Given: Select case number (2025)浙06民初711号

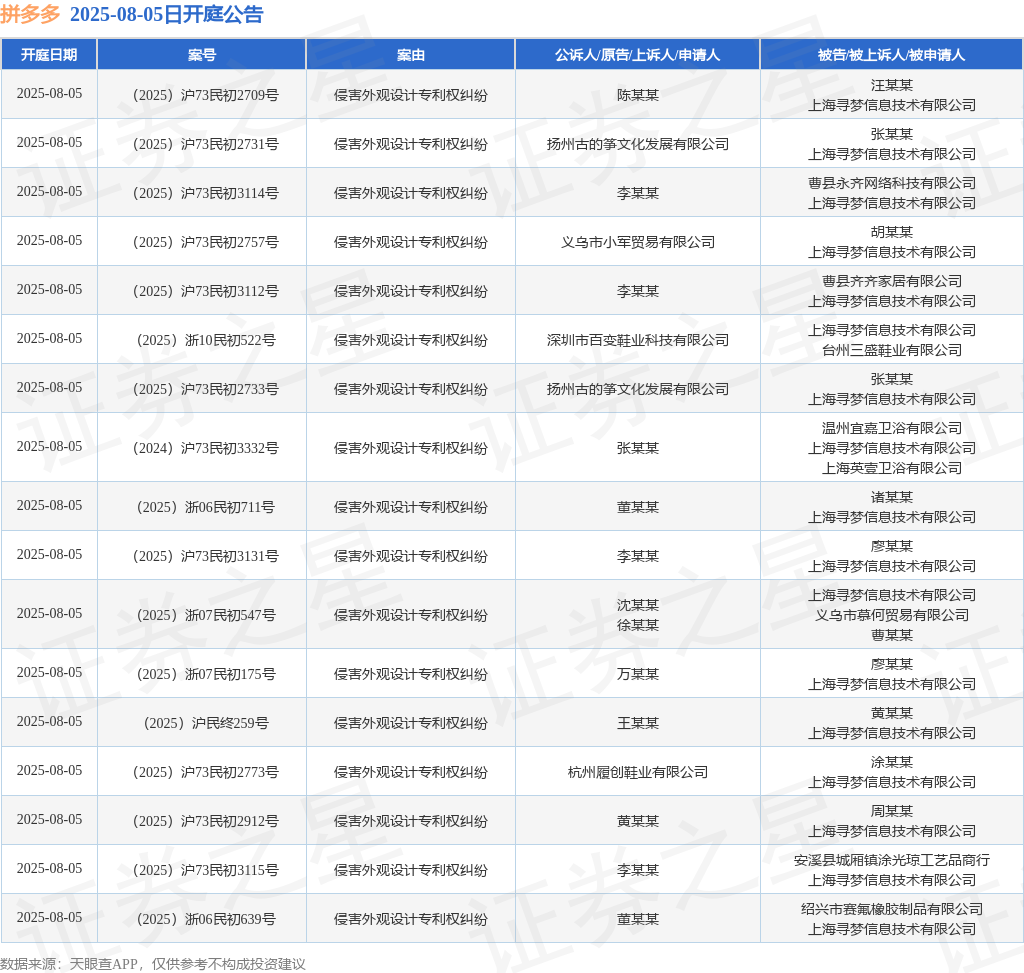Looking at the screenshot, I should (x=206, y=507).
